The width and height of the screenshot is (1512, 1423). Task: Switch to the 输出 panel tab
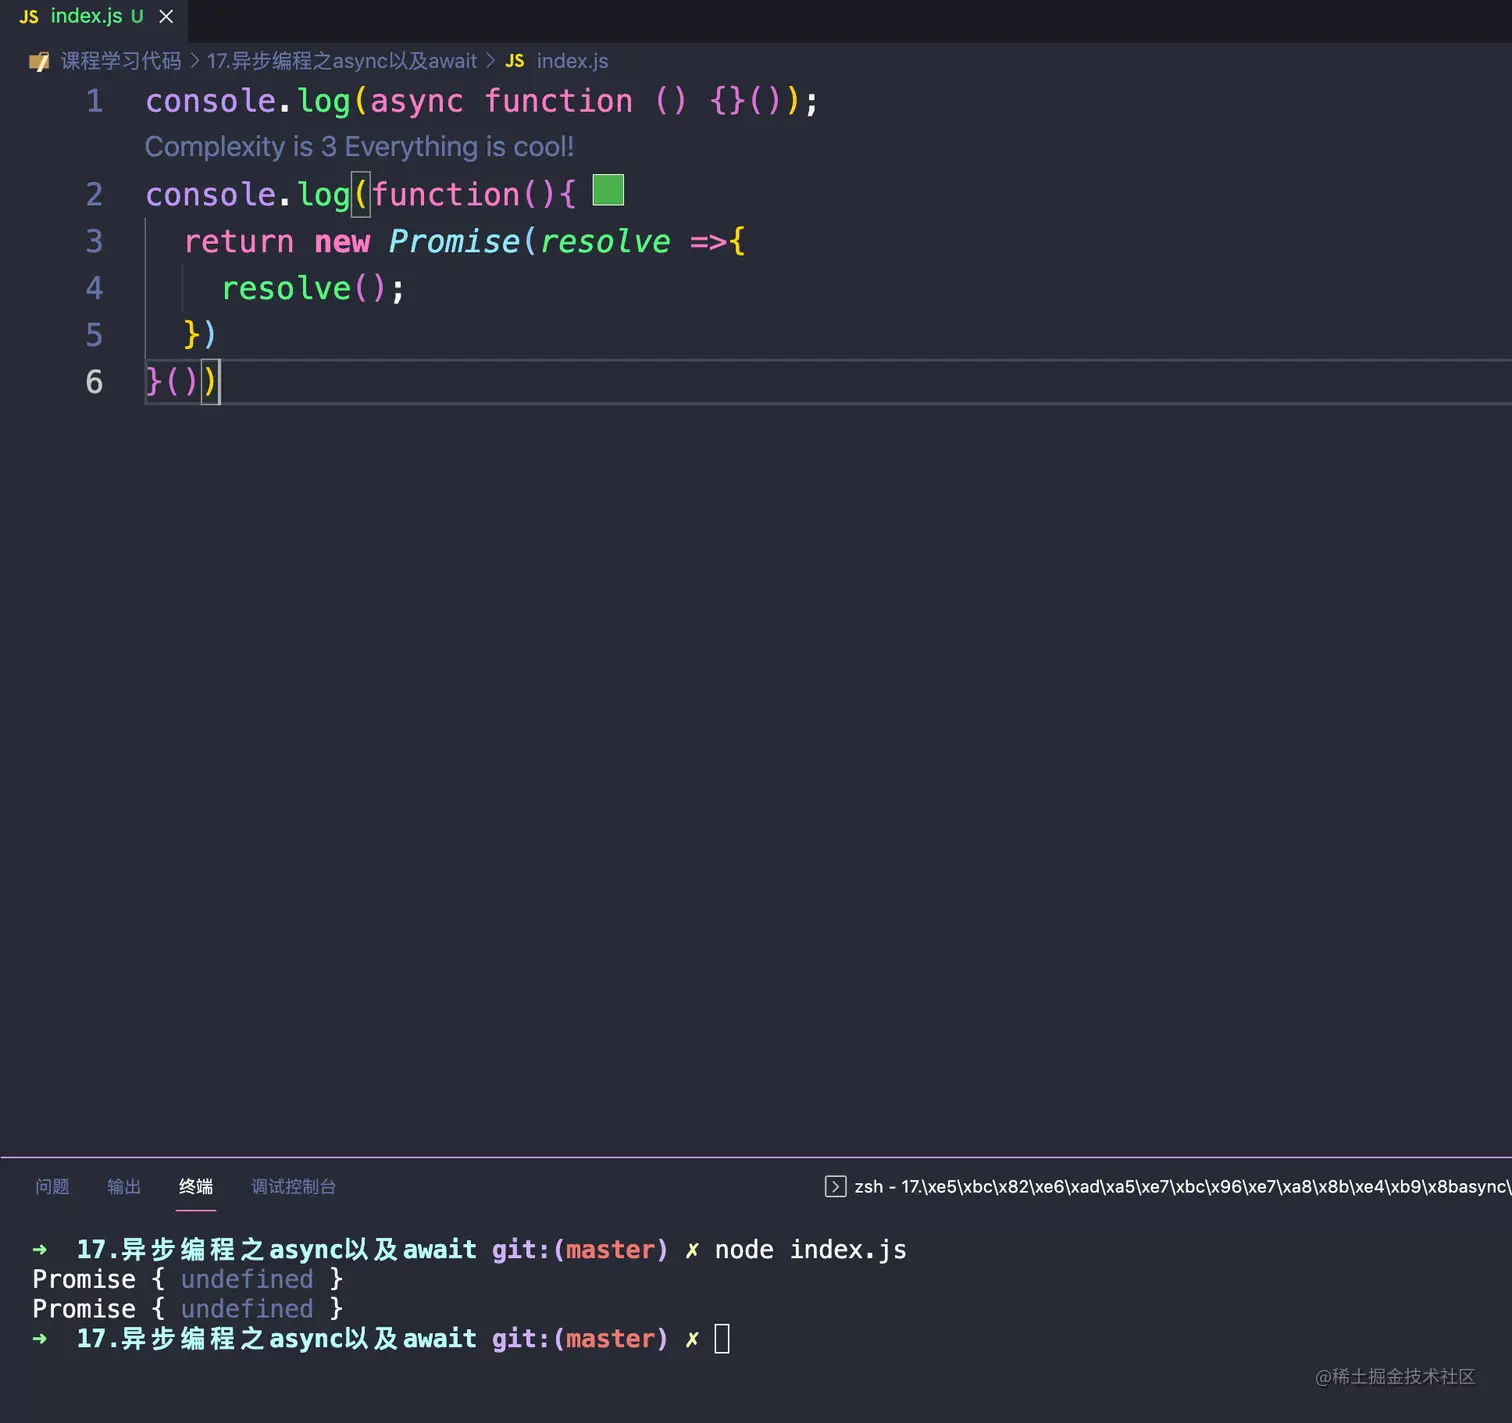(x=124, y=1186)
